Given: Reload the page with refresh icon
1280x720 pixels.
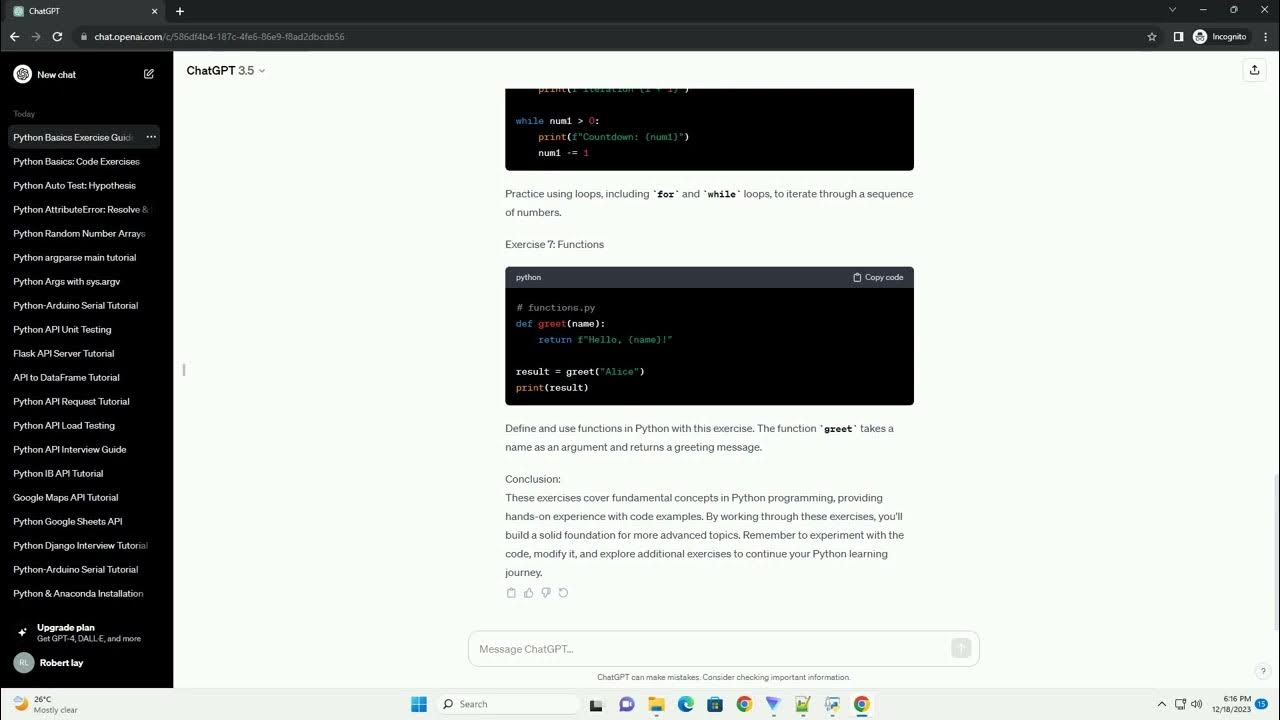Looking at the screenshot, I should pos(57,36).
